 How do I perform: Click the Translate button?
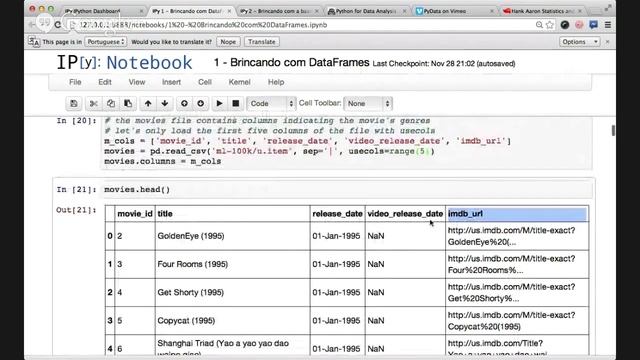tap(262, 42)
